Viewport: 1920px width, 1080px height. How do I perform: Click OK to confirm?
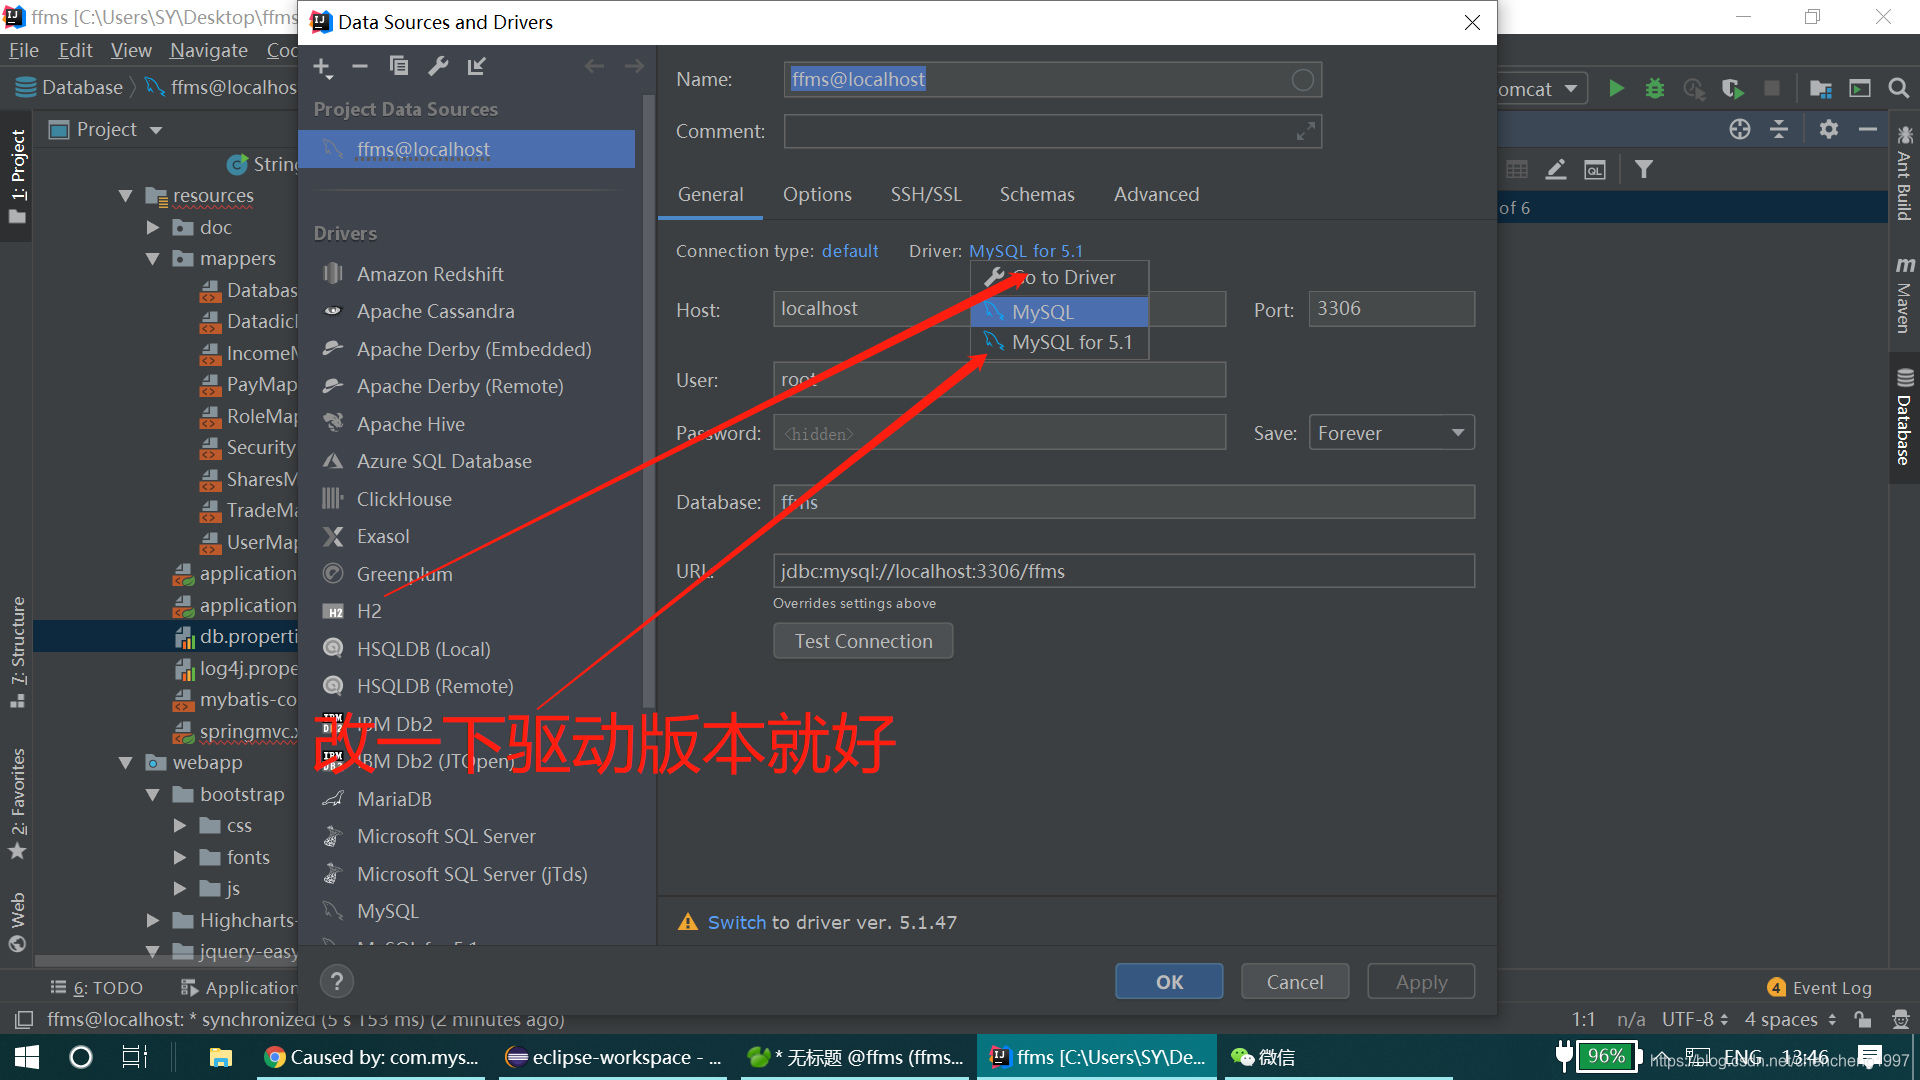[1169, 982]
